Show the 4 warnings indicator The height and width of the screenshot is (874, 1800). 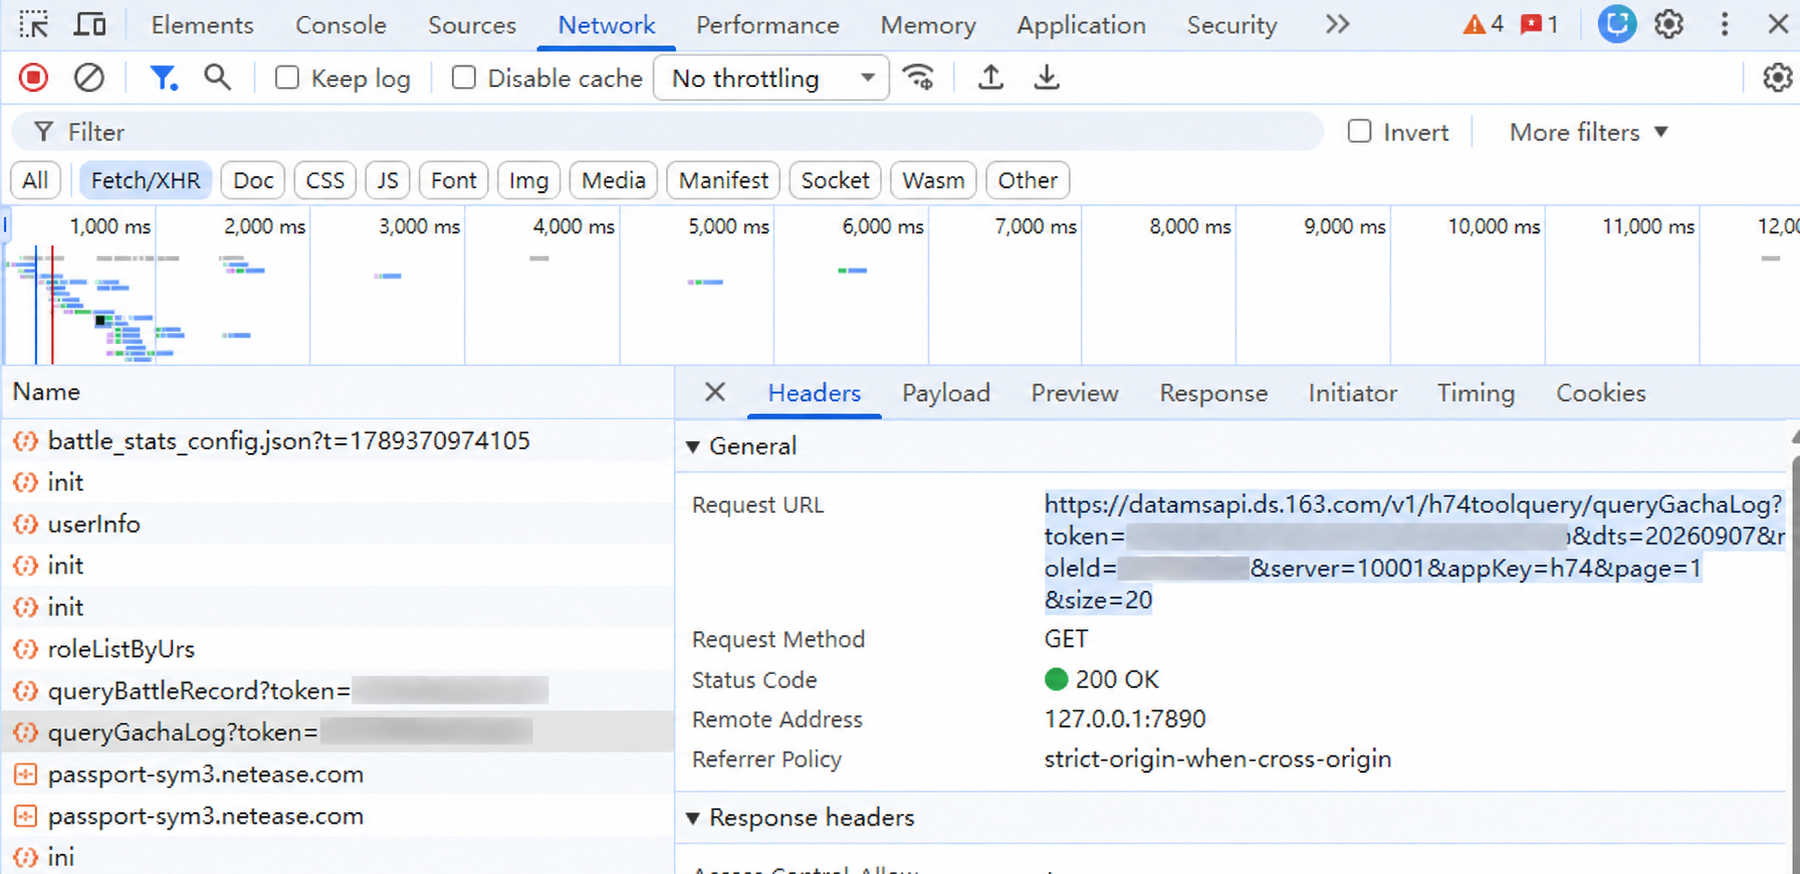[1483, 24]
